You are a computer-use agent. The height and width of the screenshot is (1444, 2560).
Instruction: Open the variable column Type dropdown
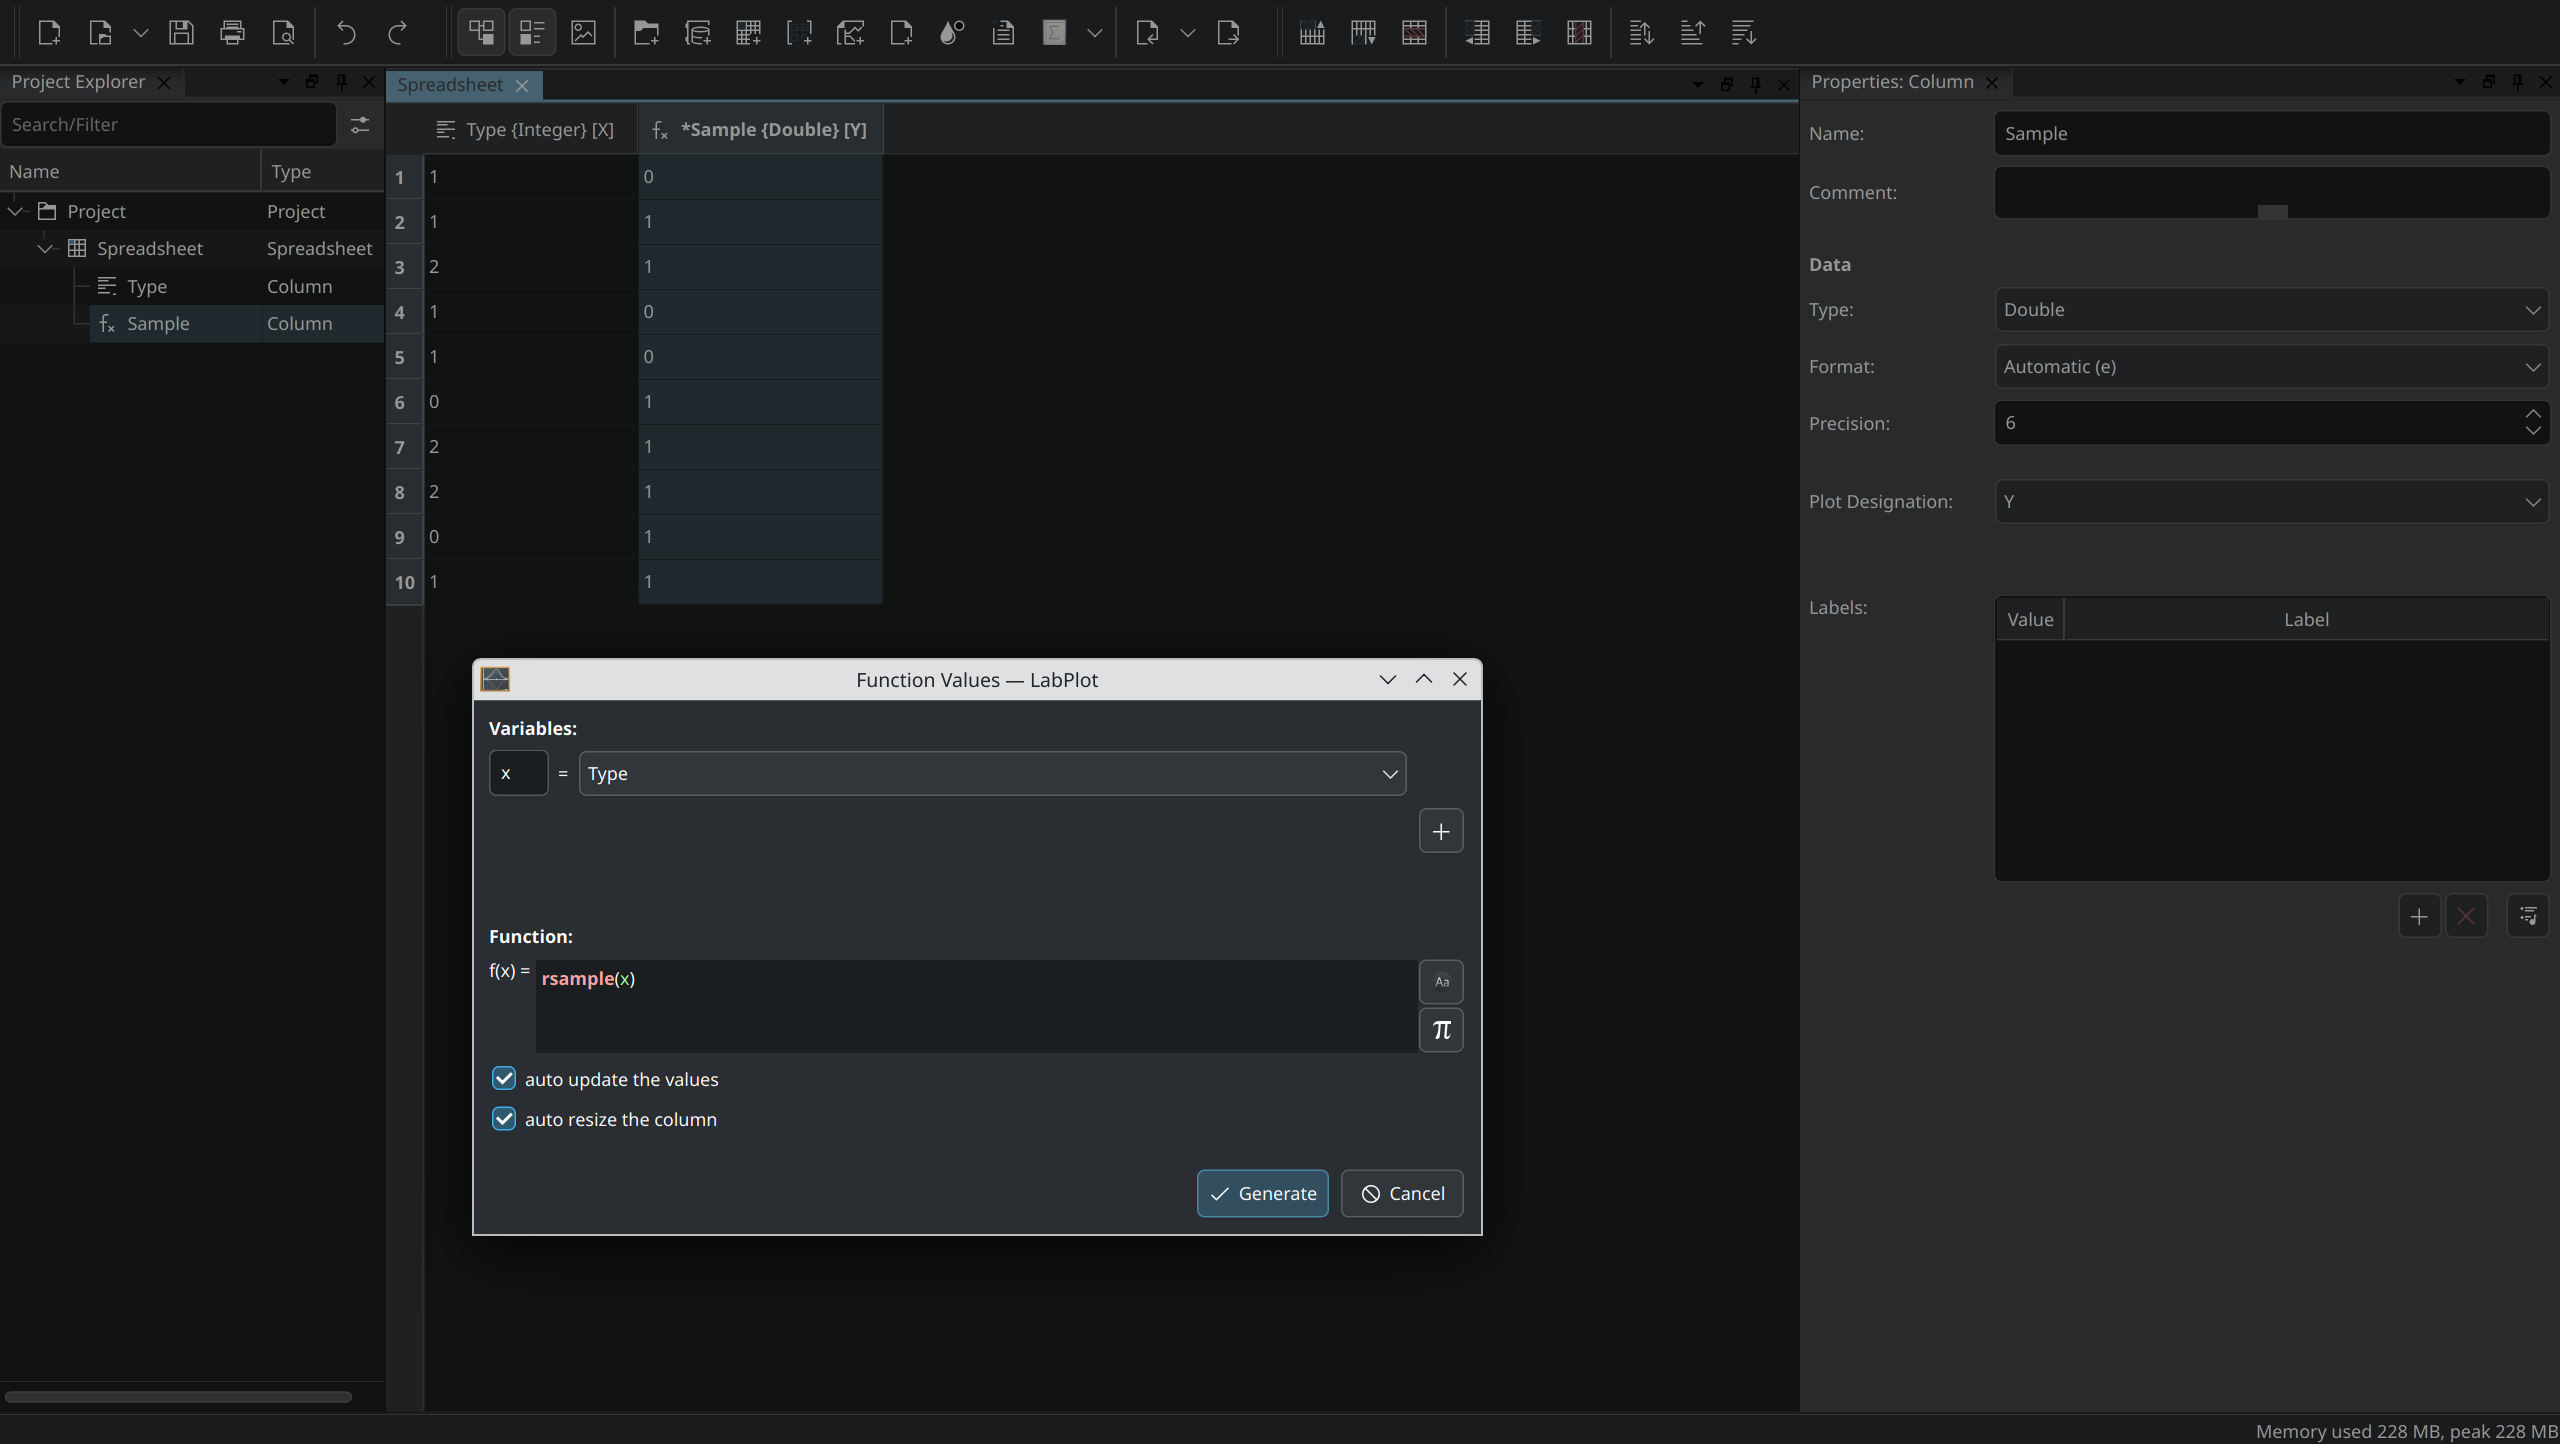pyautogui.click(x=992, y=774)
